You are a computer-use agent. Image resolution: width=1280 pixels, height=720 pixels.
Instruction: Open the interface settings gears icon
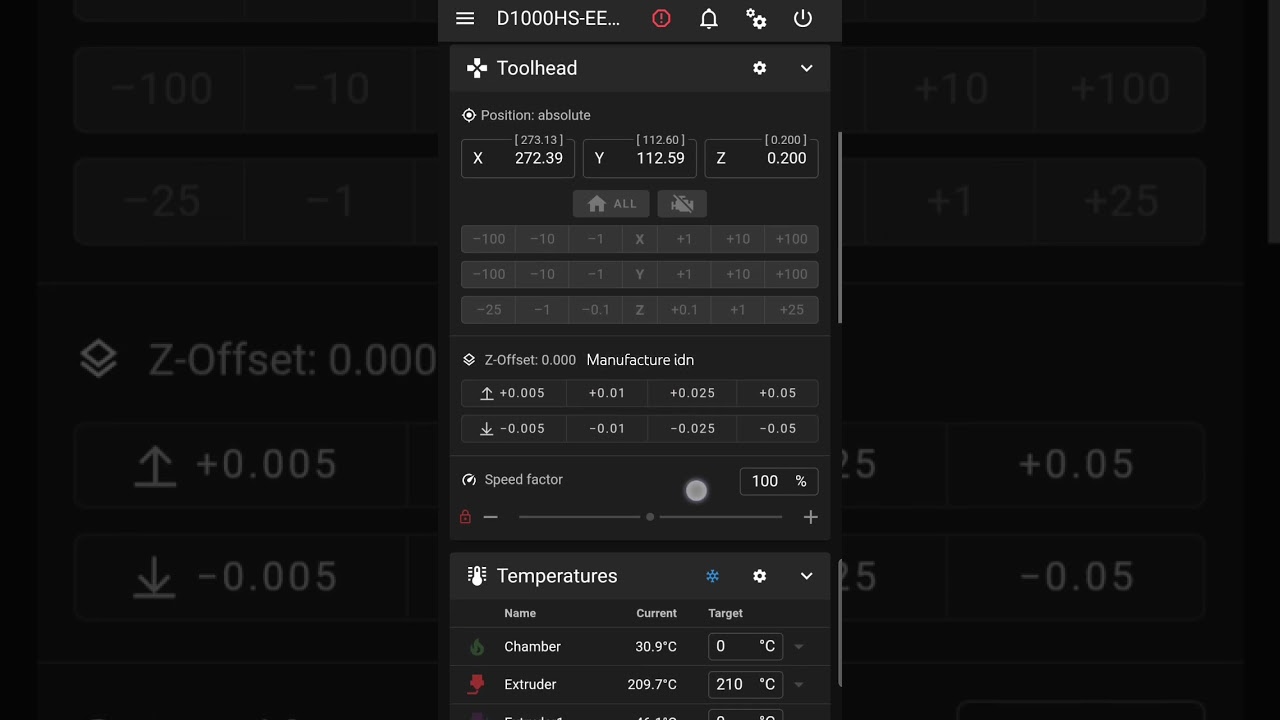(x=756, y=19)
